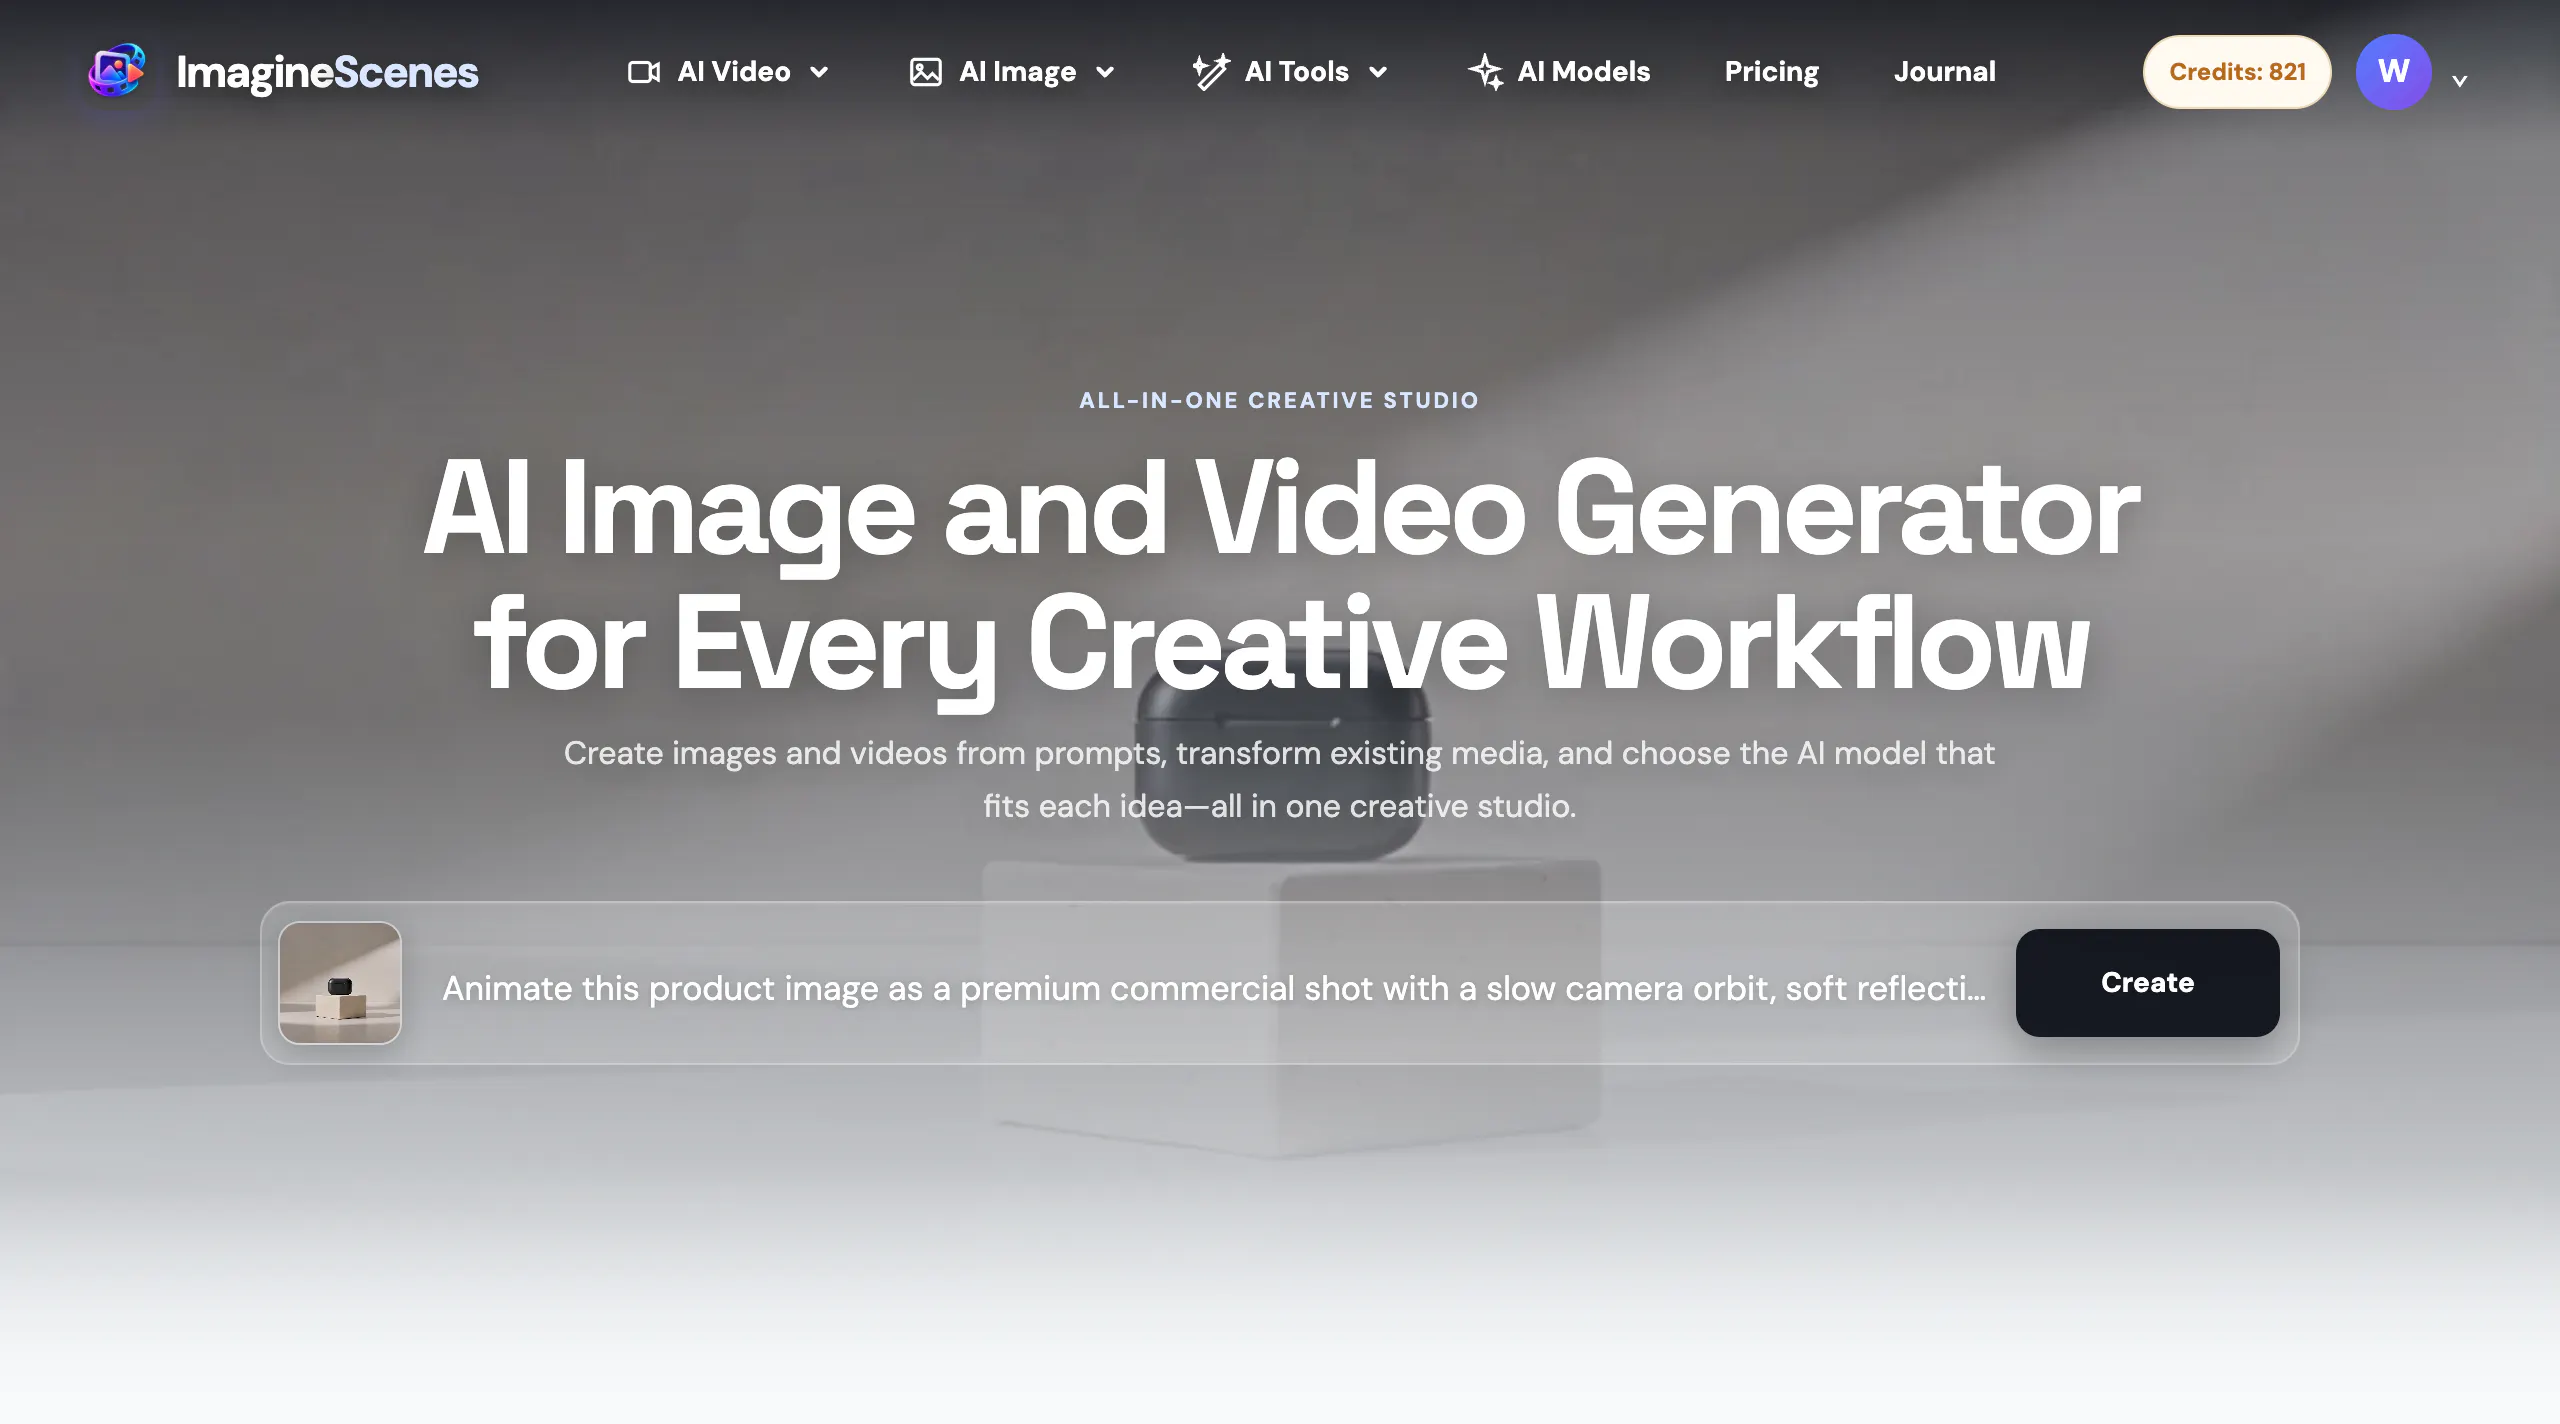This screenshot has width=2560, height=1424.
Task: Open the AI Tools menu
Action: [1291, 72]
